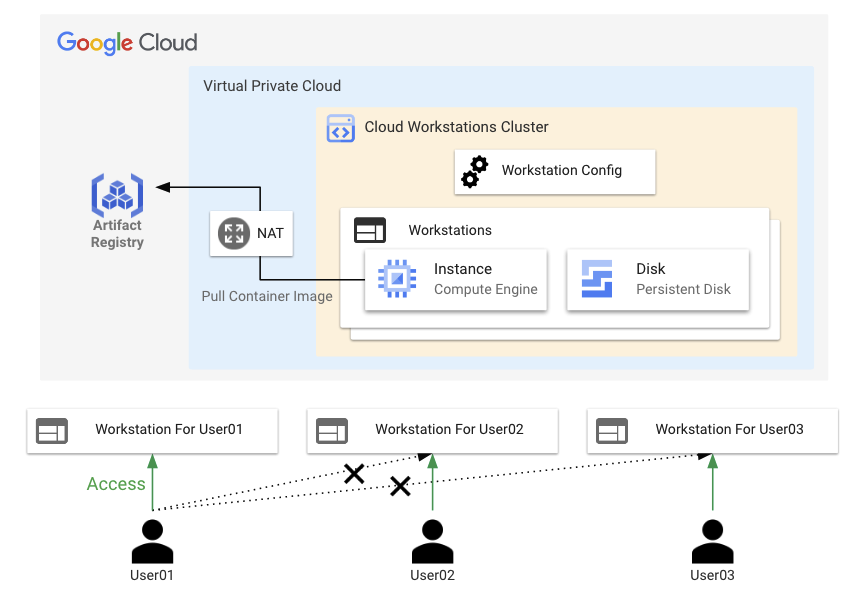Click the Cloud Workstations Cluster title
Image resolution: width=867 pixels, height=600 pixels.
pyautogui.click(x=456, y=127)
